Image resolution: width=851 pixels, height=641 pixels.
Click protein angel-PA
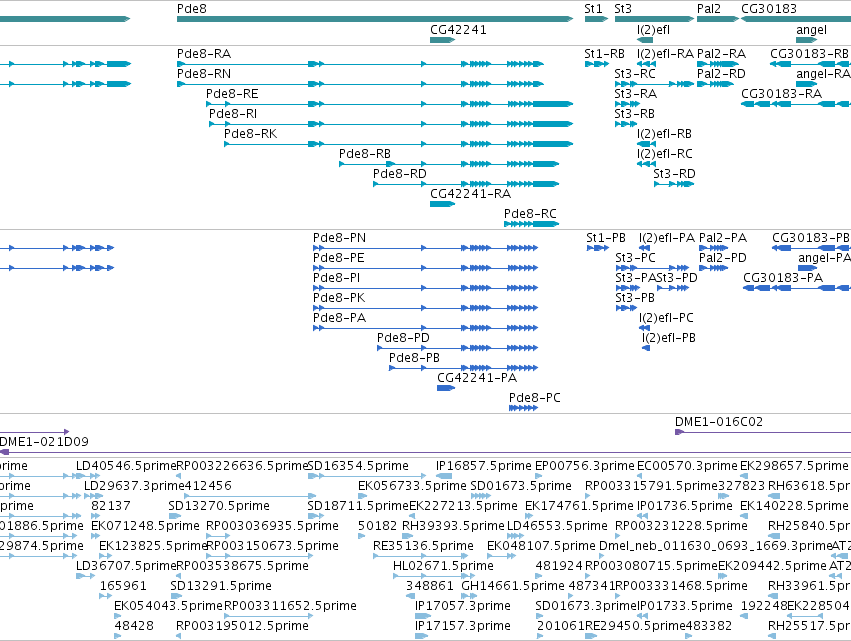808,268
